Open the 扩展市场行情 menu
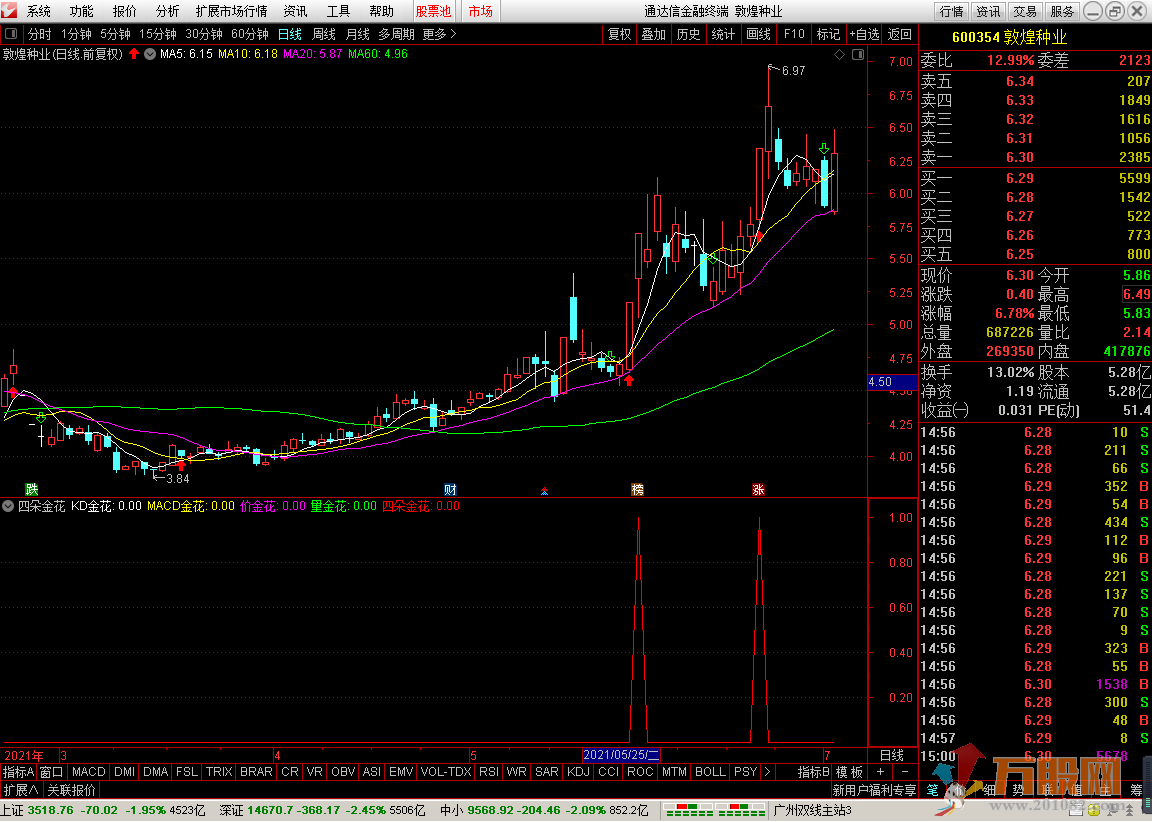This screenshot has height=822, width=1152. [x=231, y=11]
